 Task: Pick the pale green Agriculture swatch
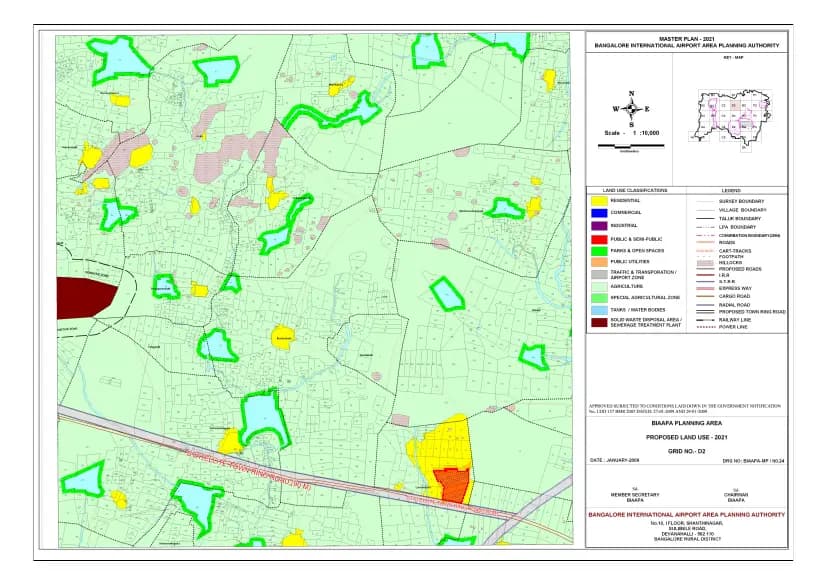pyautogui.click(x=599, y=286)
